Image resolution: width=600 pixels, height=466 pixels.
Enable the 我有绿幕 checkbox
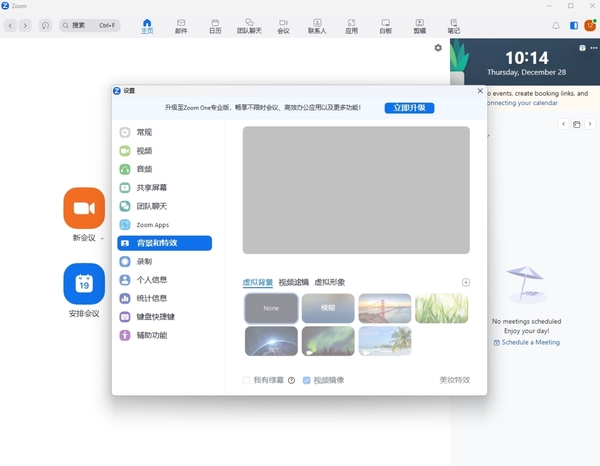click(x=247, y=380)
